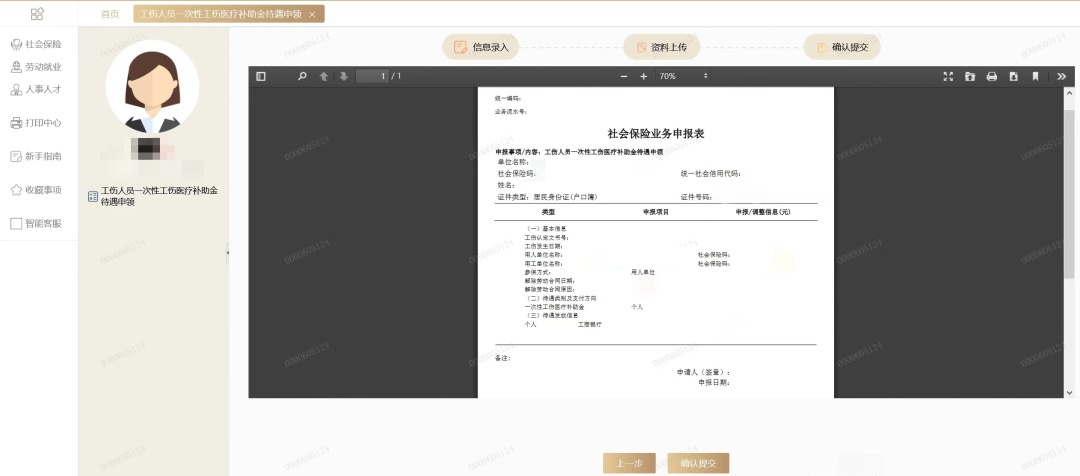
Task: Toggle the PDF viewer sidebar
Action: 261,76
